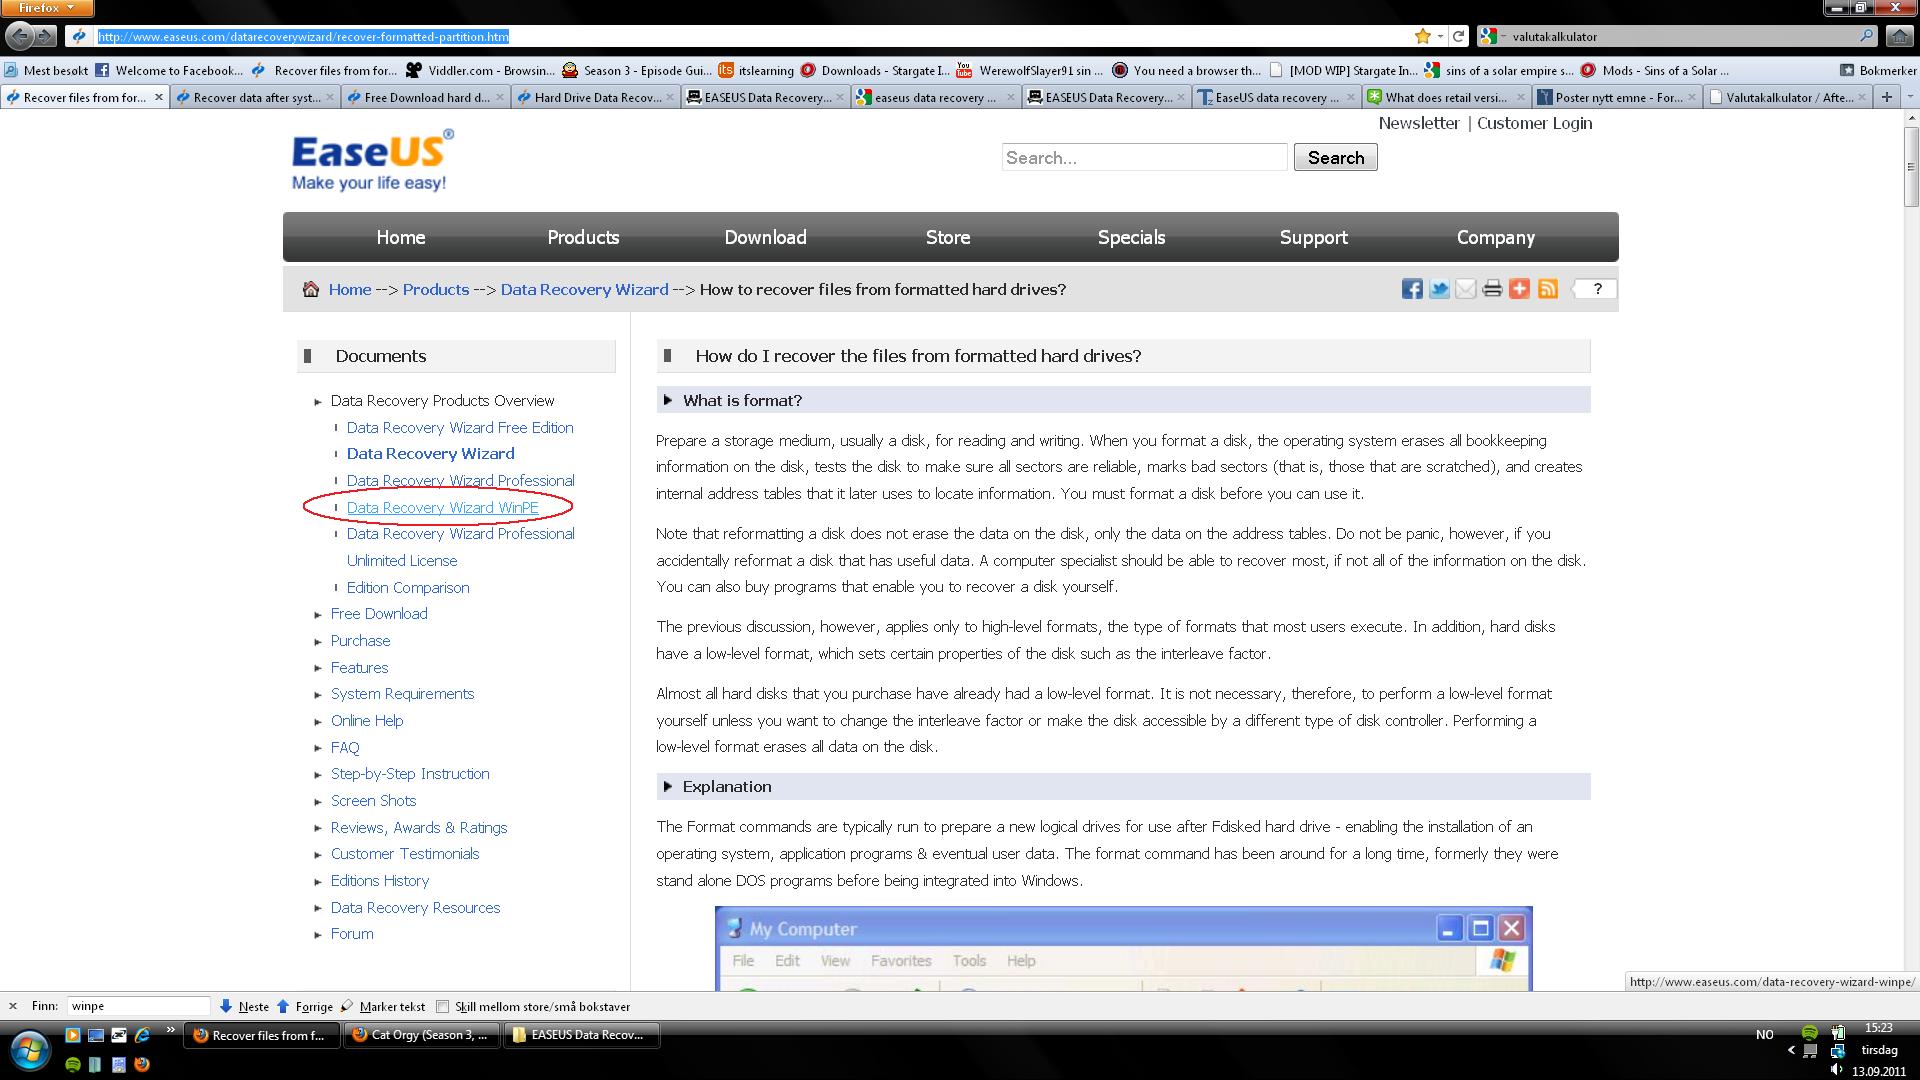The height and width of the screenshot is (1080, 1920).
Task: Click the Bokmerker bookmarks button
Action: [x=1878, y=70]
